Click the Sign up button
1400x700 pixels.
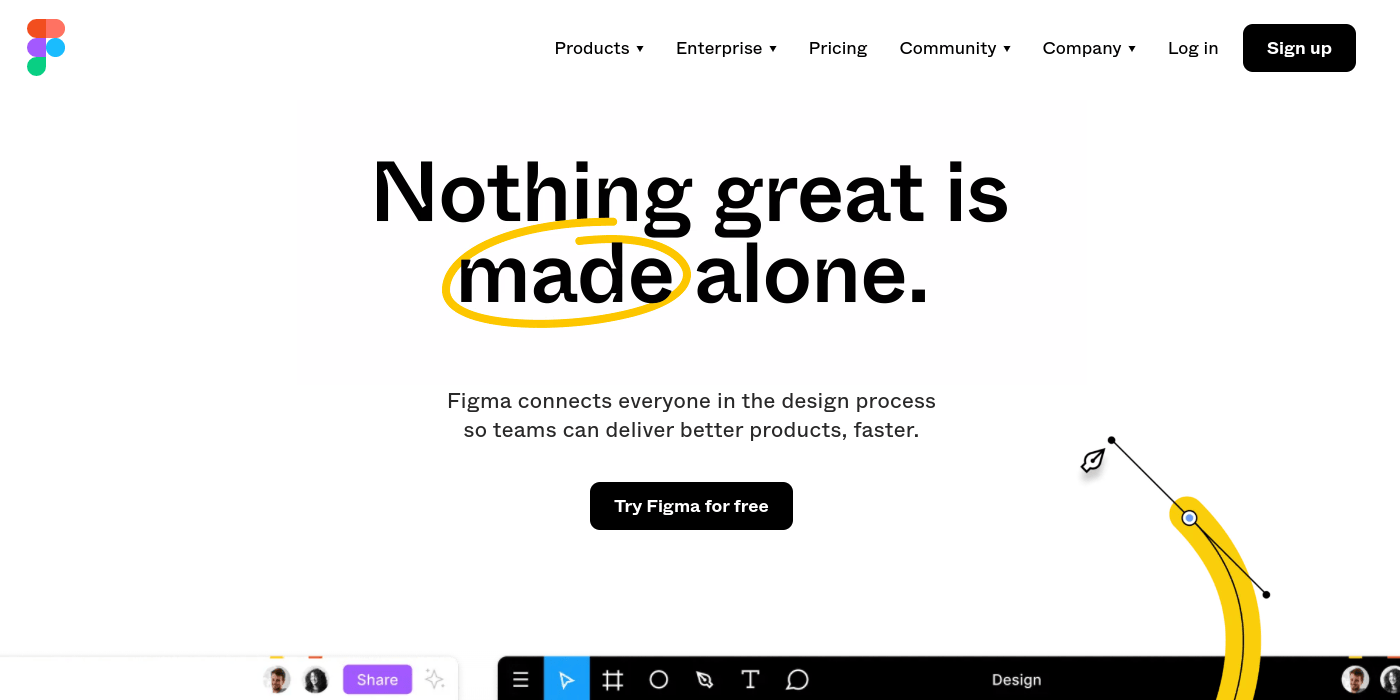coord(1299,47)
